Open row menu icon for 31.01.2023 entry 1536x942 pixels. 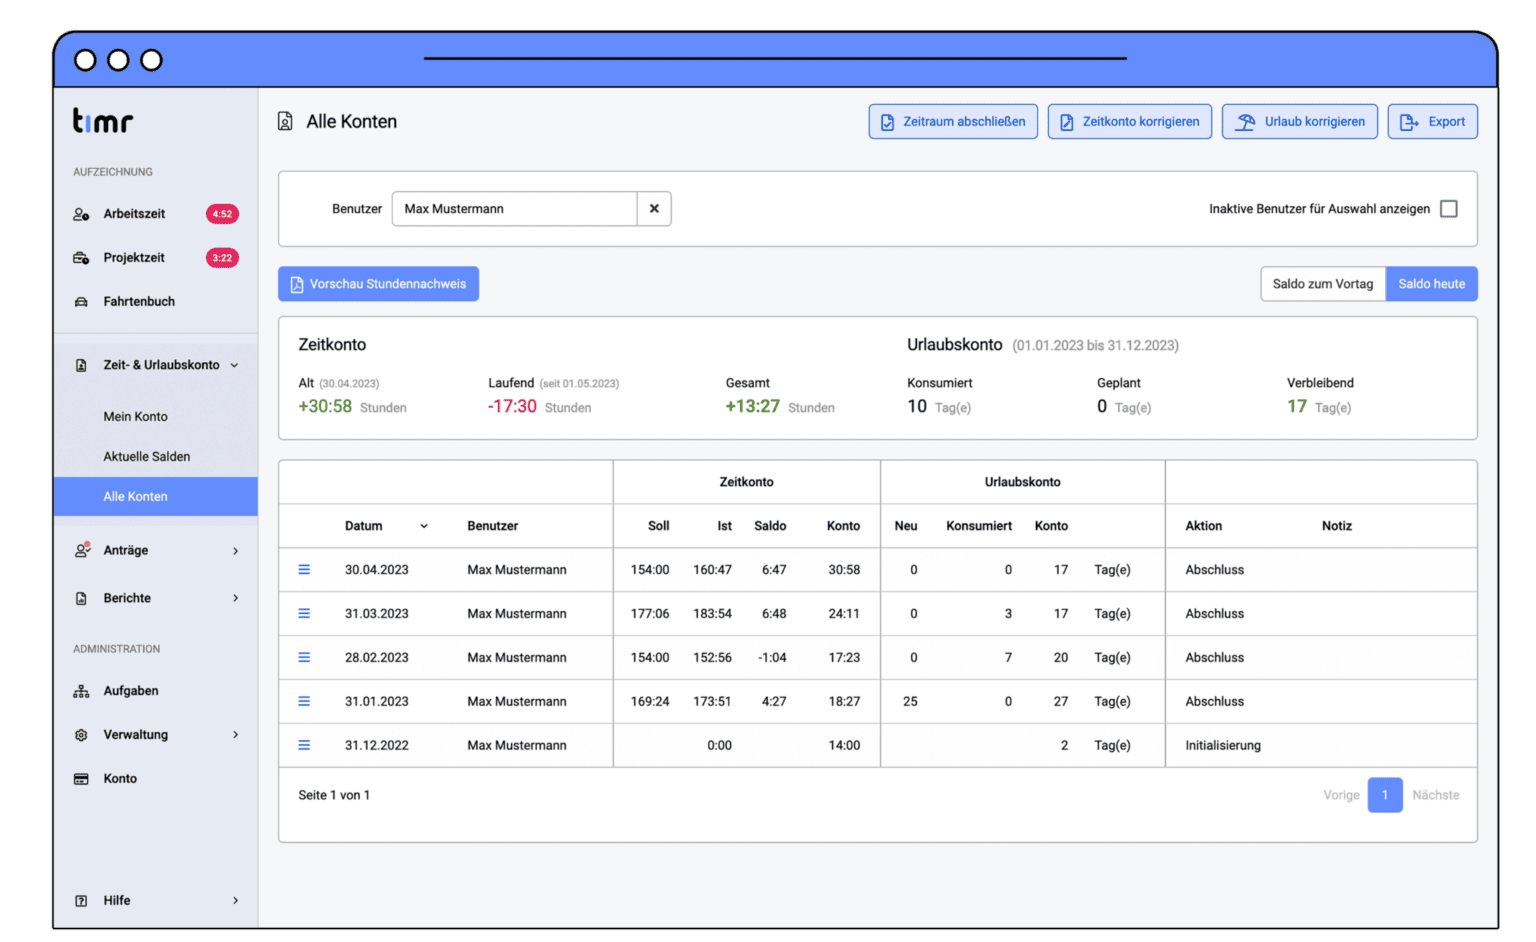coord(304,702)
